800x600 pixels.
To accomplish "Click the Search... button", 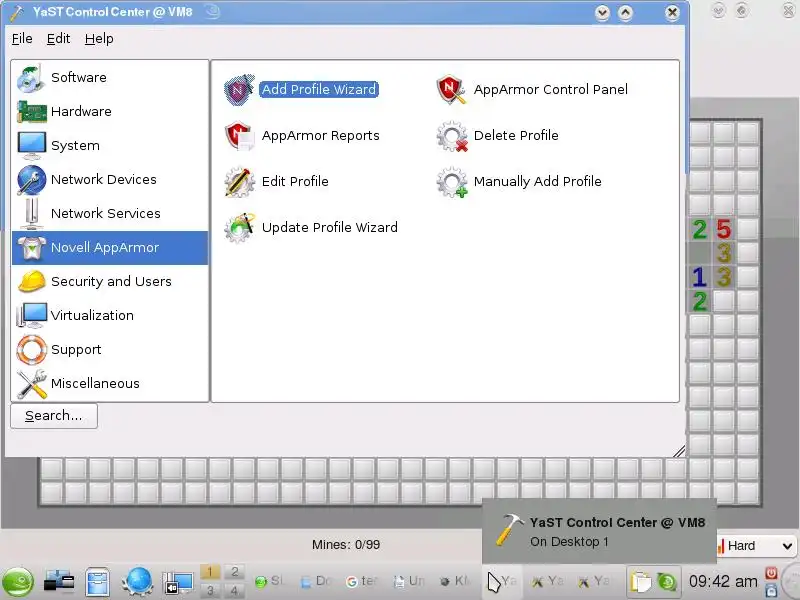I will coord(54,416).
